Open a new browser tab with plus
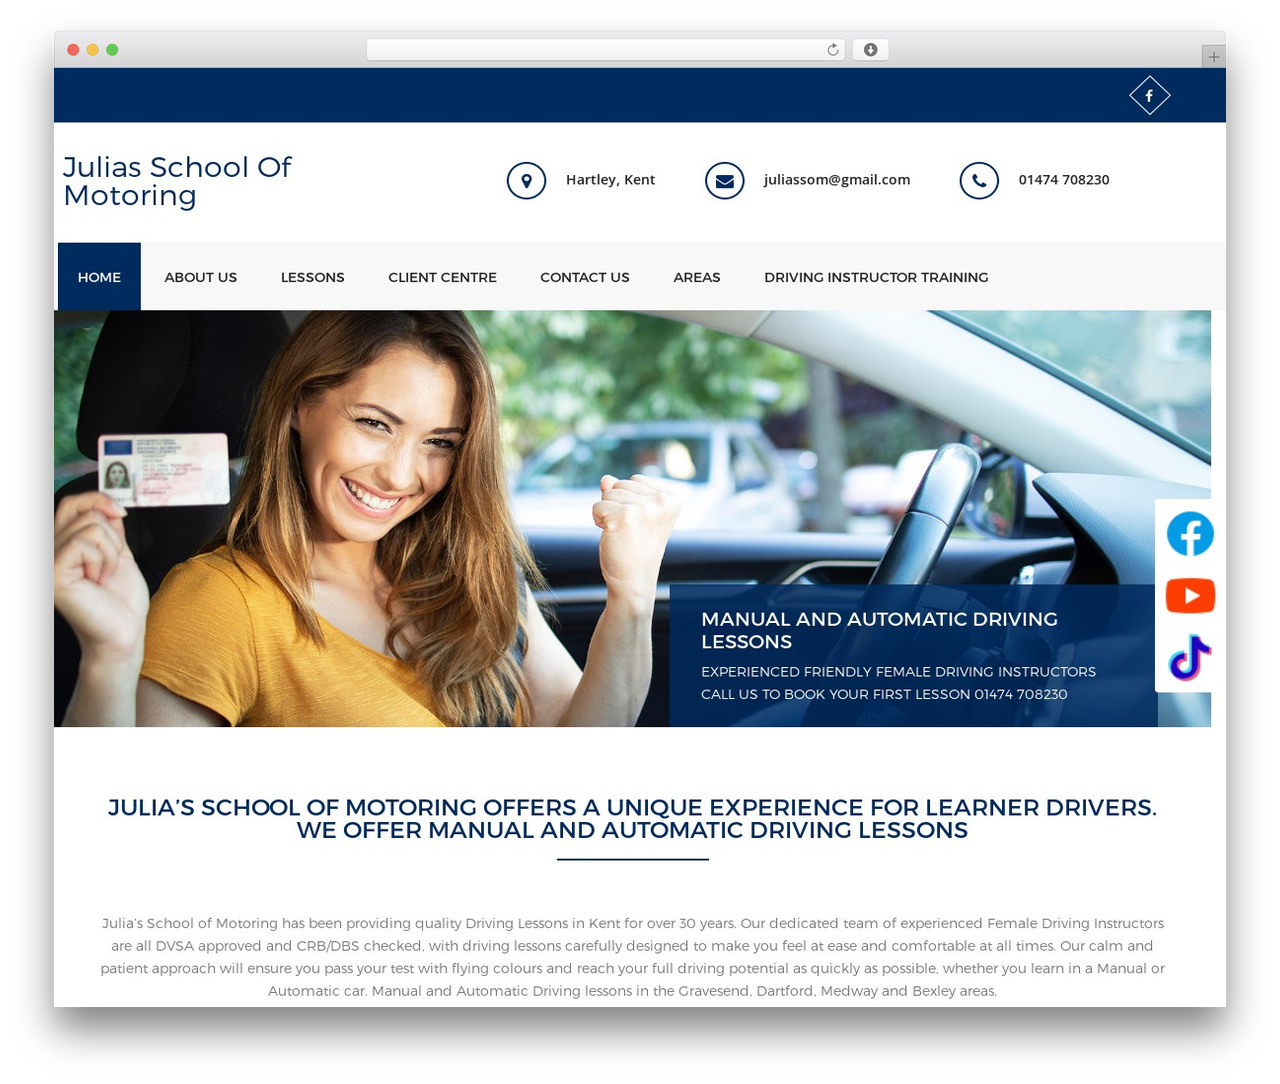This screenshot has height=1084, width=1280. pyautogui.click(x=1213, y=57)
